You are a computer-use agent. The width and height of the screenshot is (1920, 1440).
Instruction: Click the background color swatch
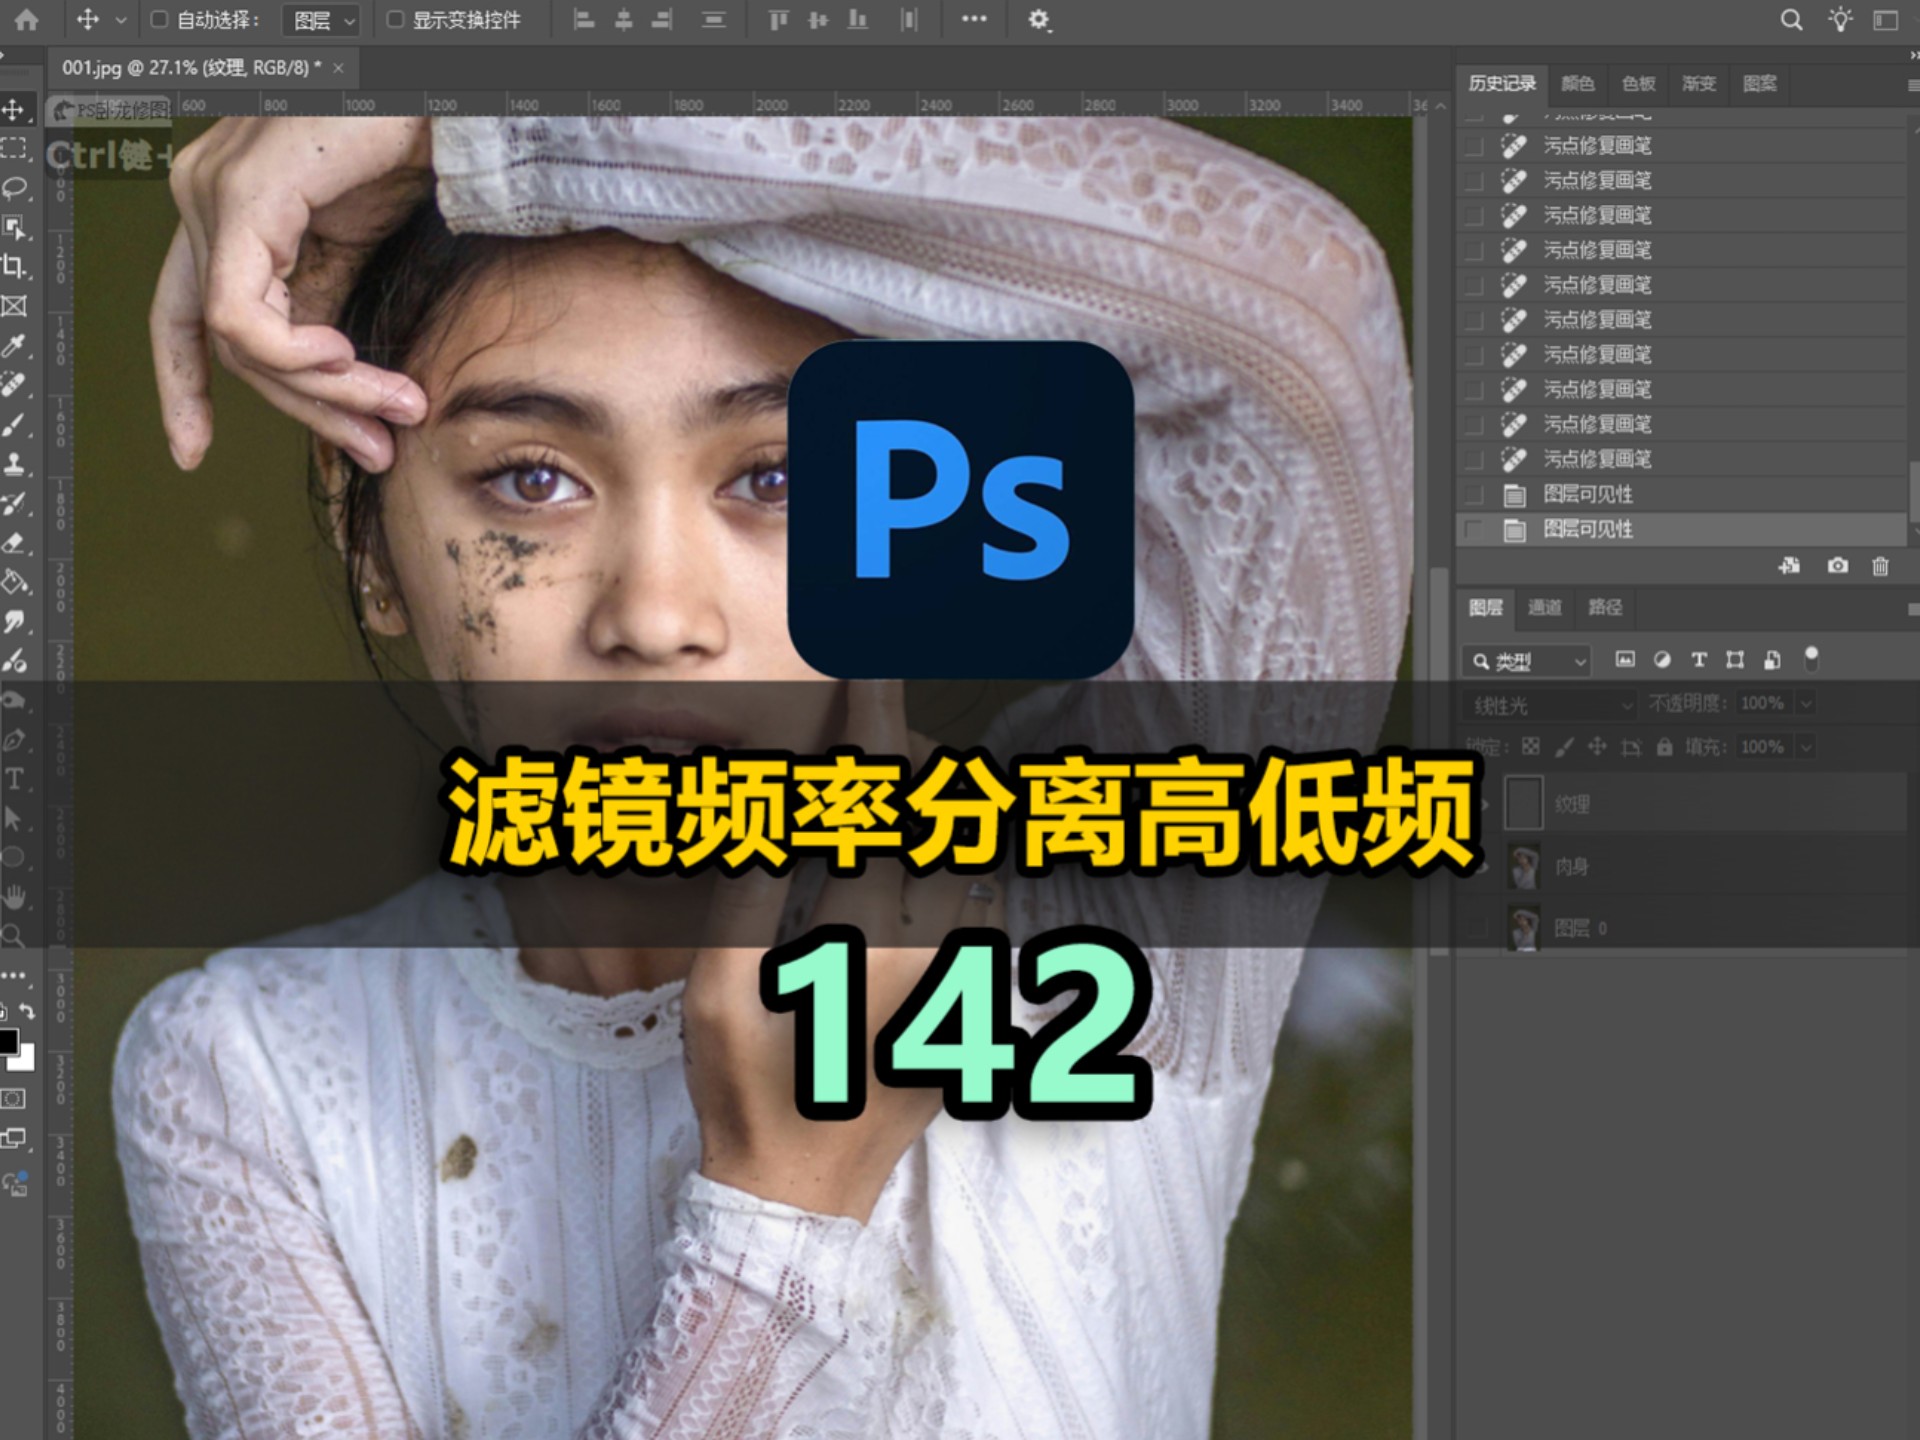(x=25, y=1059)
